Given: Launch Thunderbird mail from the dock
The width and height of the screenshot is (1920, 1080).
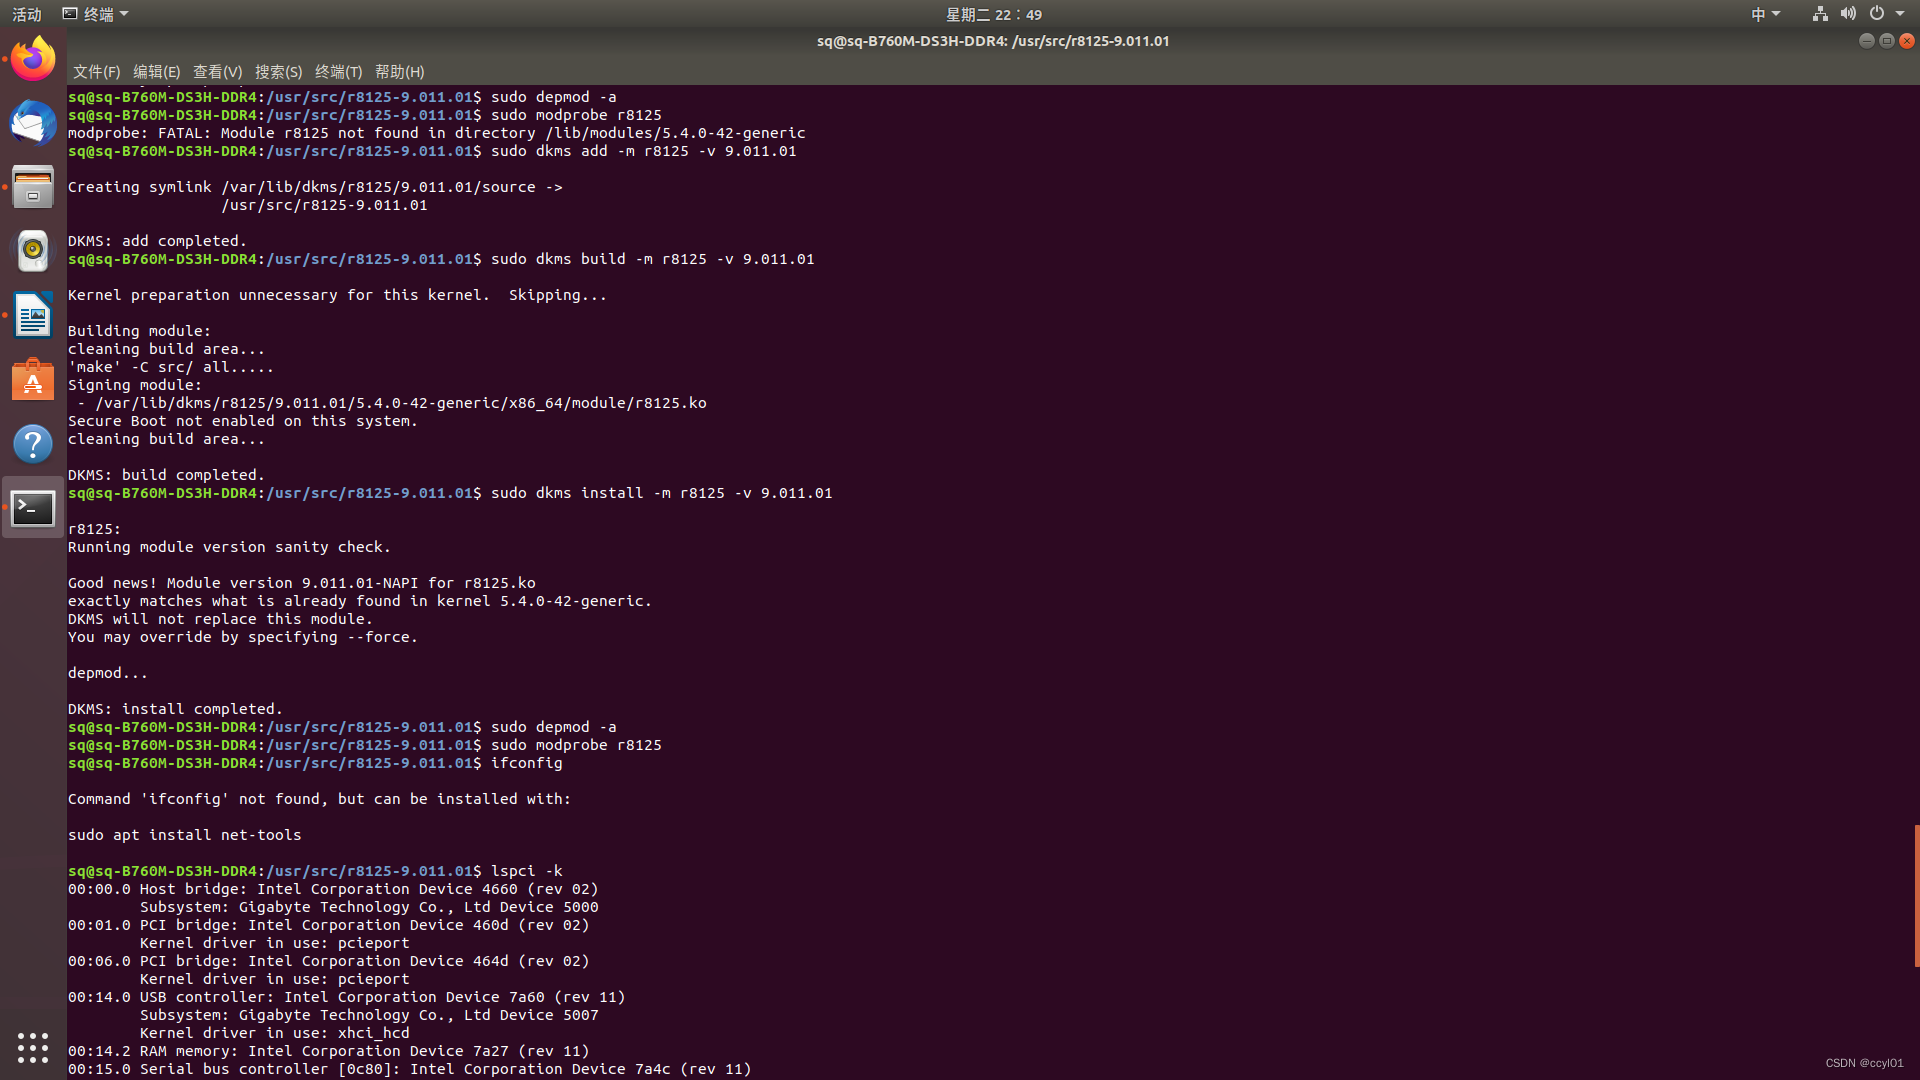Looking at the screenshot, I should 33,123.
